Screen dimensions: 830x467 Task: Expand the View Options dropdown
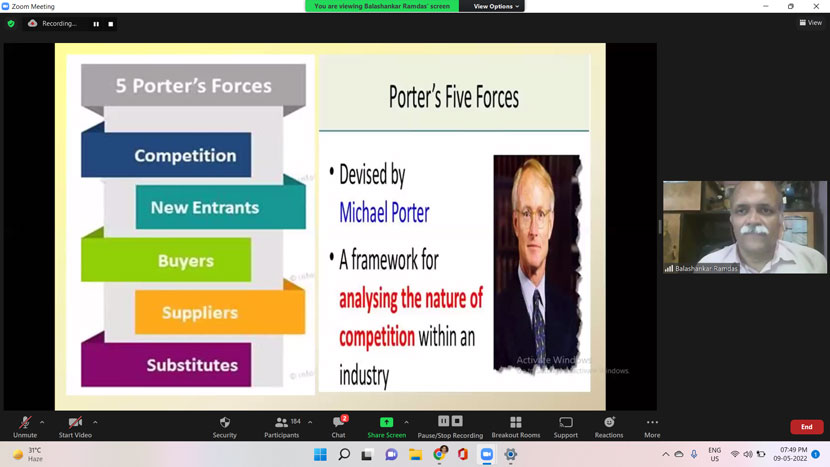[x=496, y=6]
